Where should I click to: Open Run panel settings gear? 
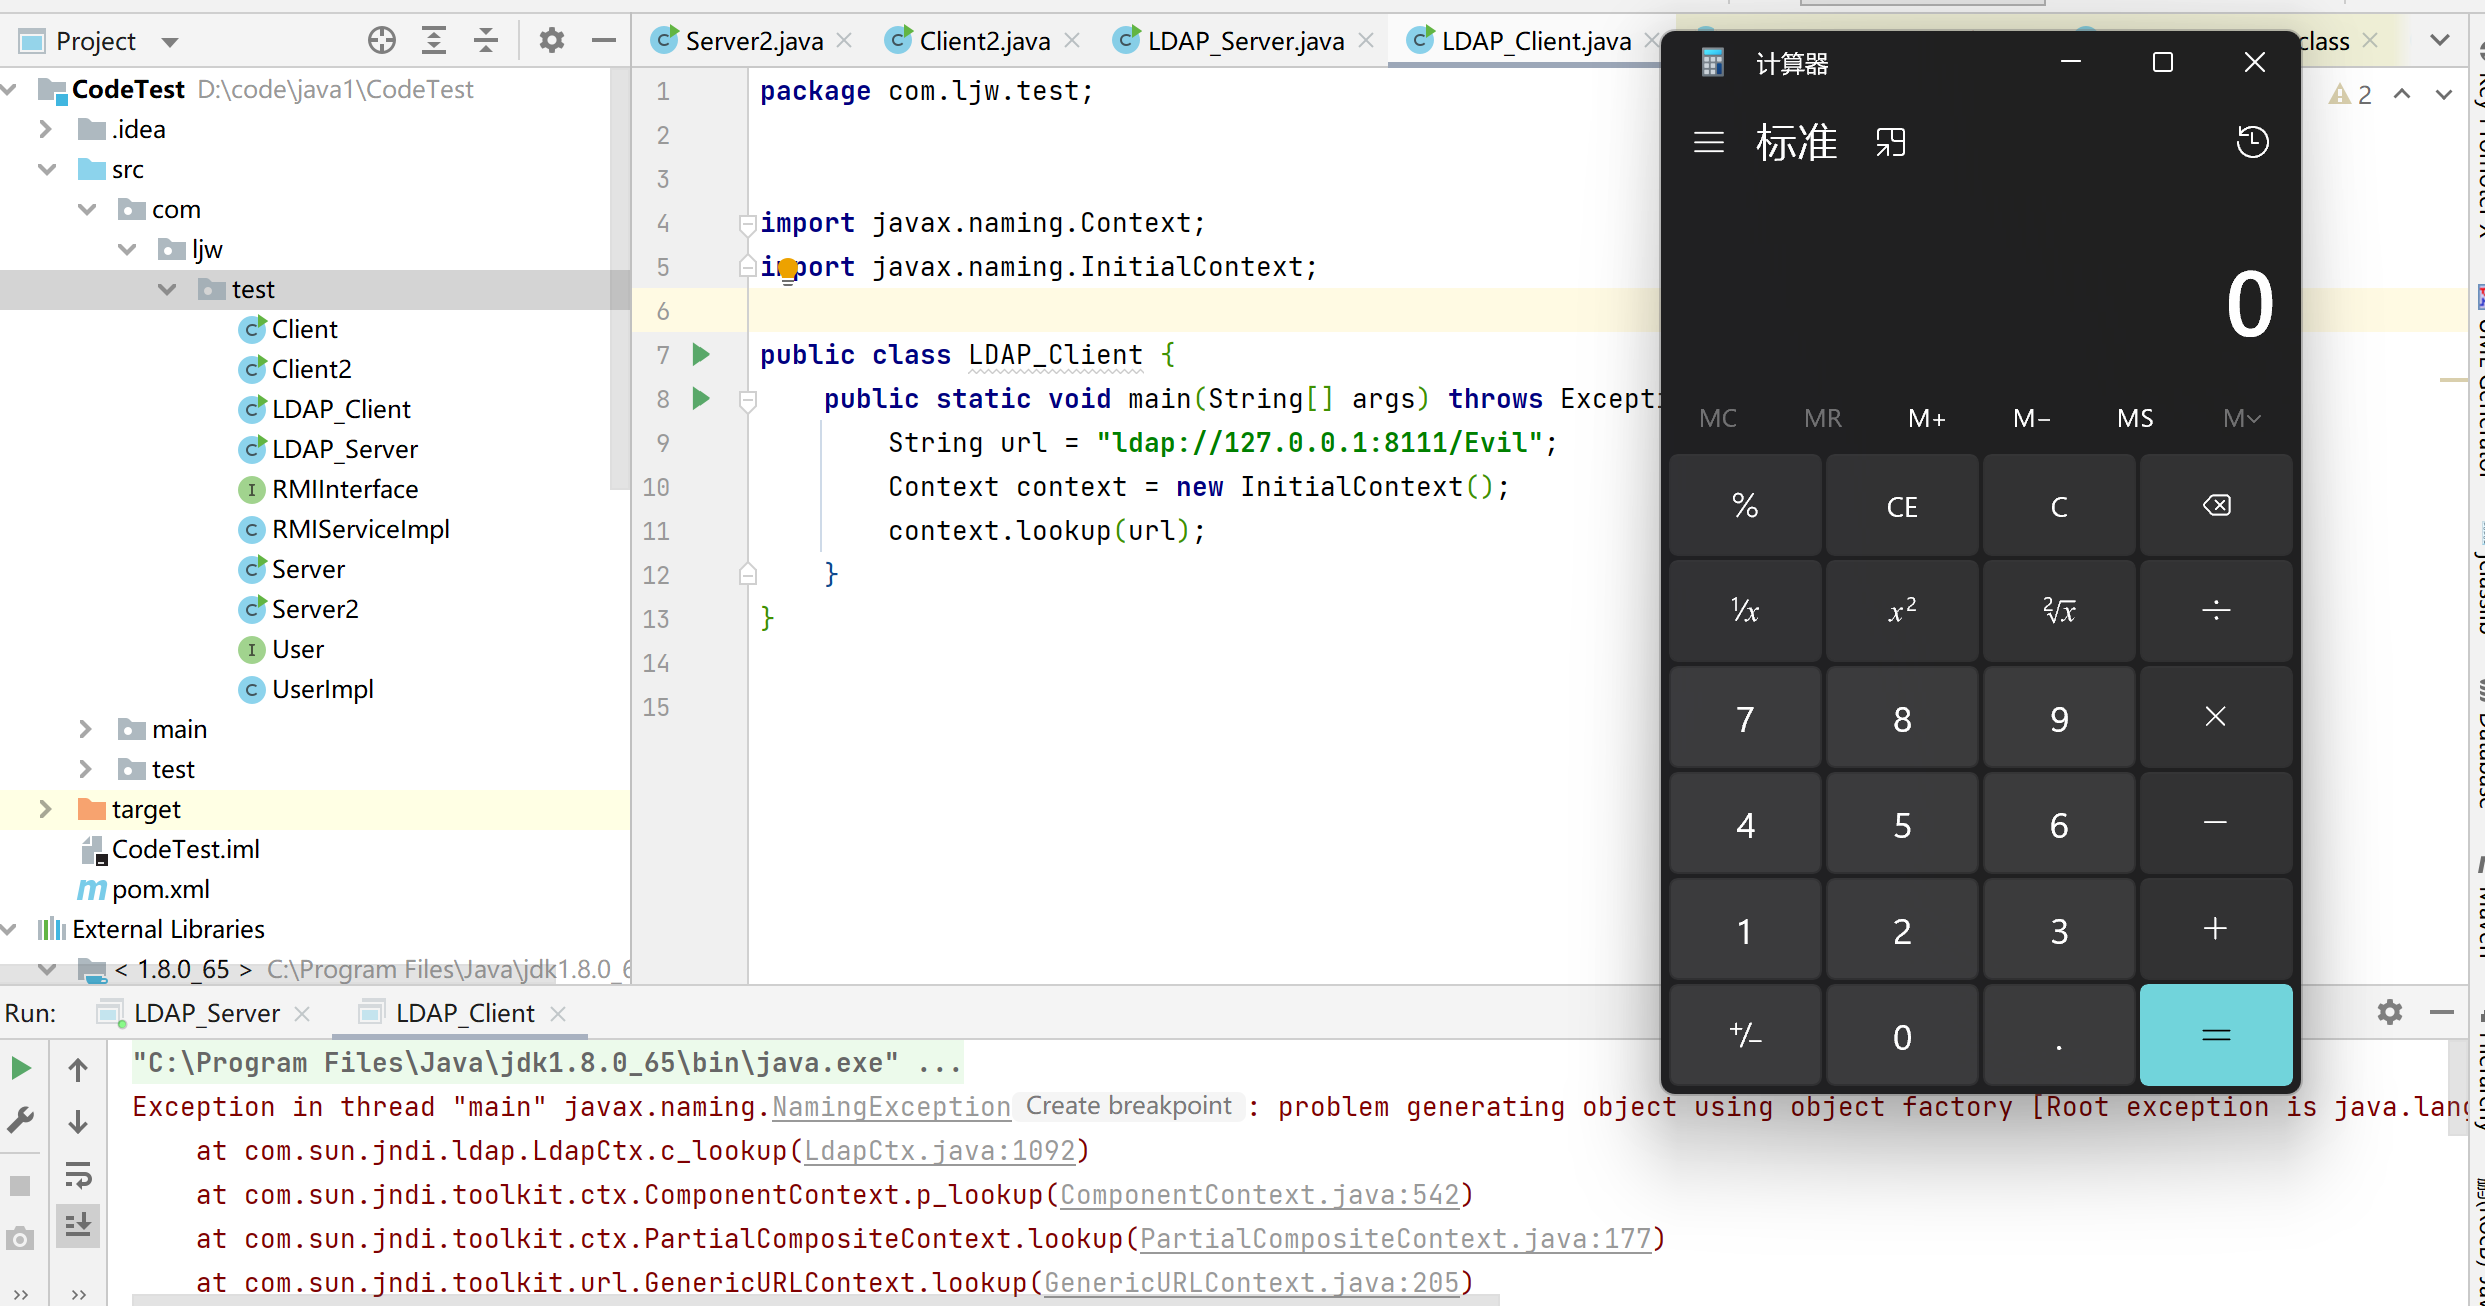point(2390,1012)
